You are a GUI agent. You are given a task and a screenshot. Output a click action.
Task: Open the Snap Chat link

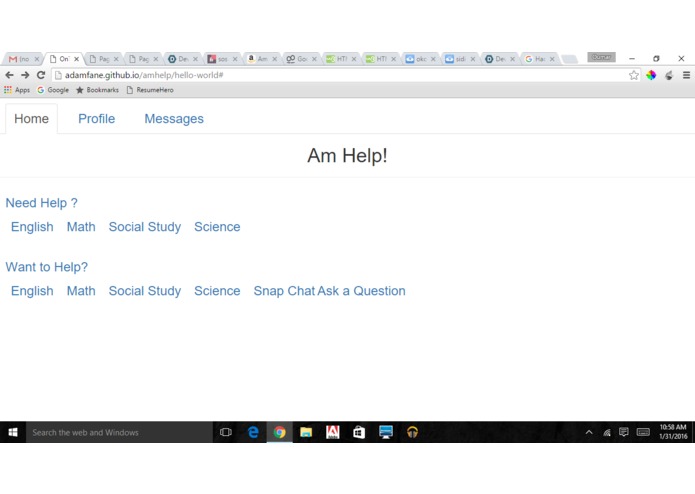coord(284,291)
